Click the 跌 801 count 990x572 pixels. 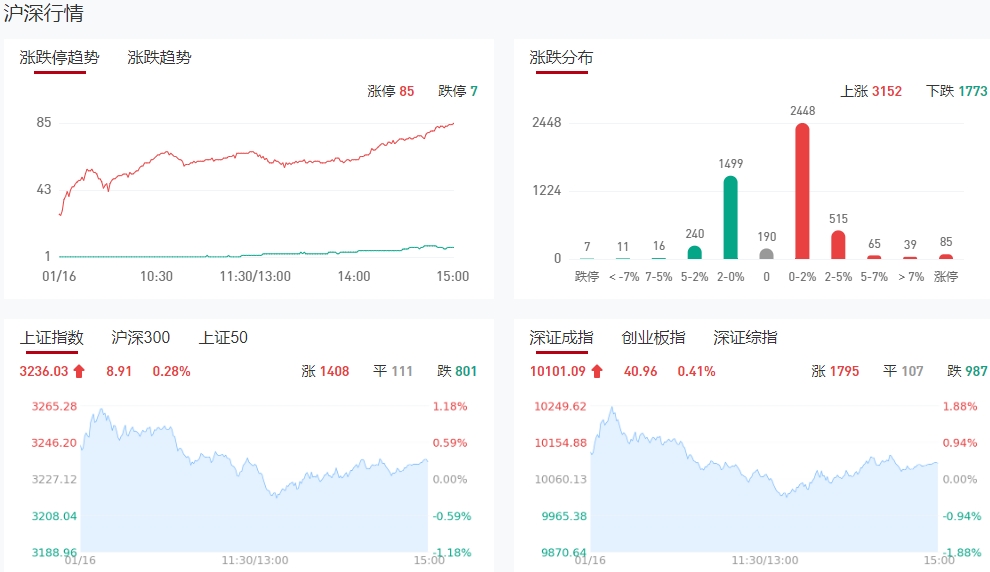[x=457, y=371]
